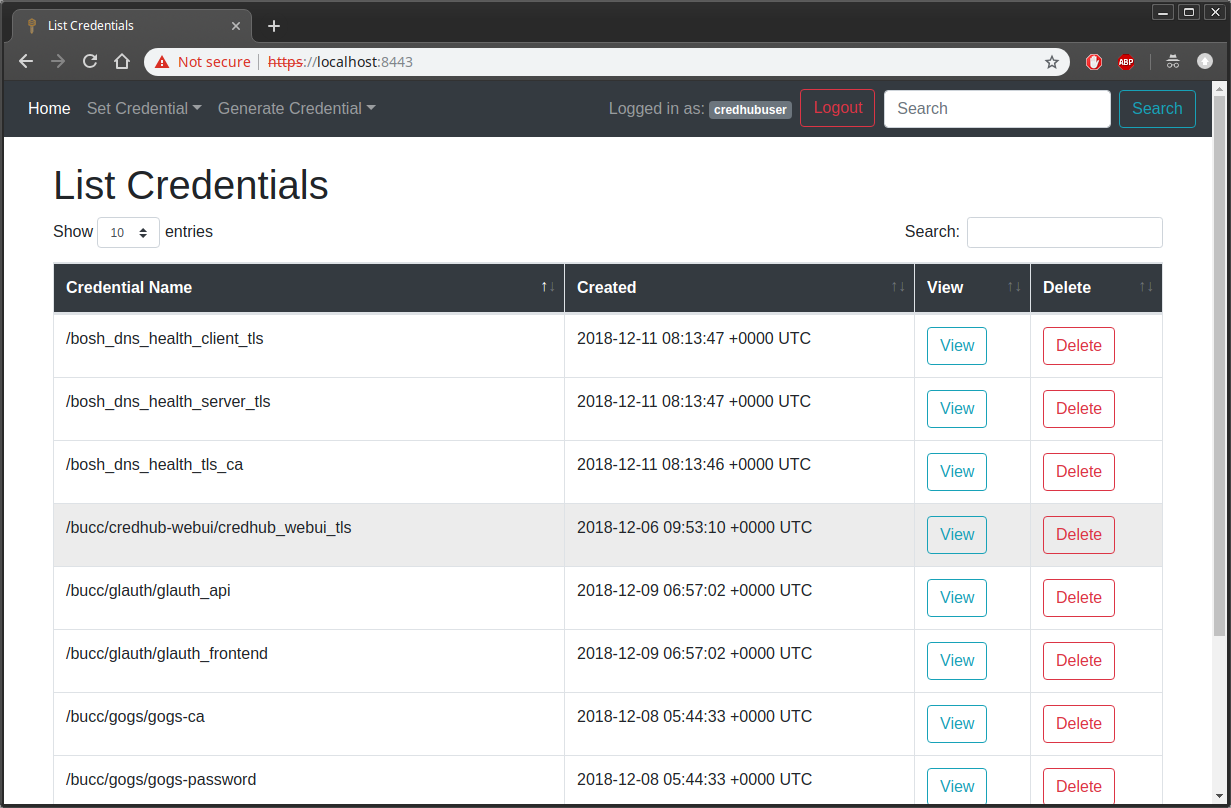The height and width of the screenshot is (808, 1231).
Task: Reload the localhost page
Action: 90,62
